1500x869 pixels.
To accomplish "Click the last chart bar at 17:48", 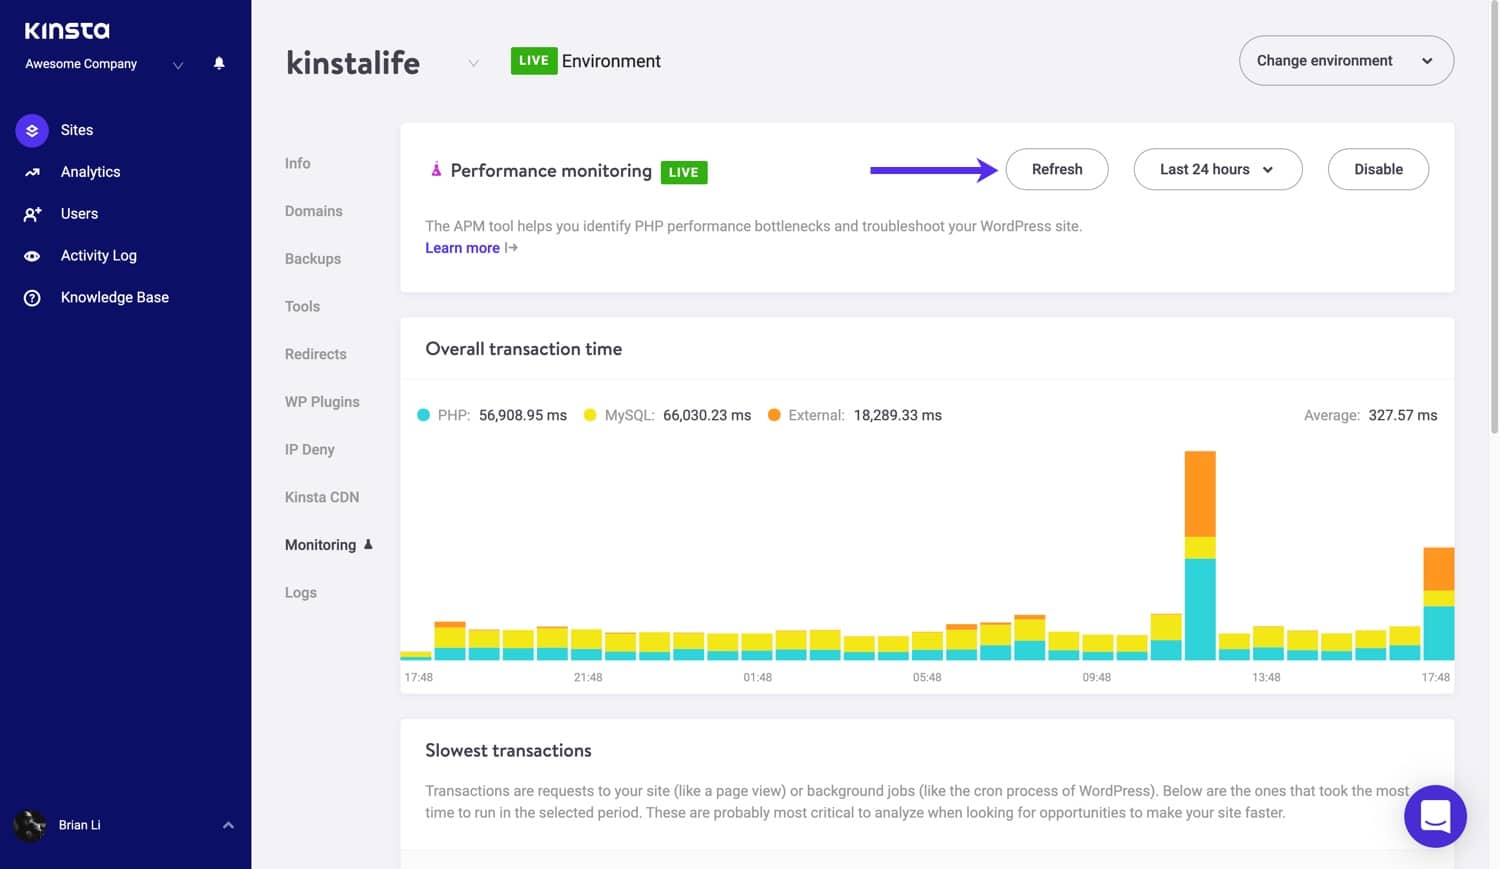I will pos(1438,604).
